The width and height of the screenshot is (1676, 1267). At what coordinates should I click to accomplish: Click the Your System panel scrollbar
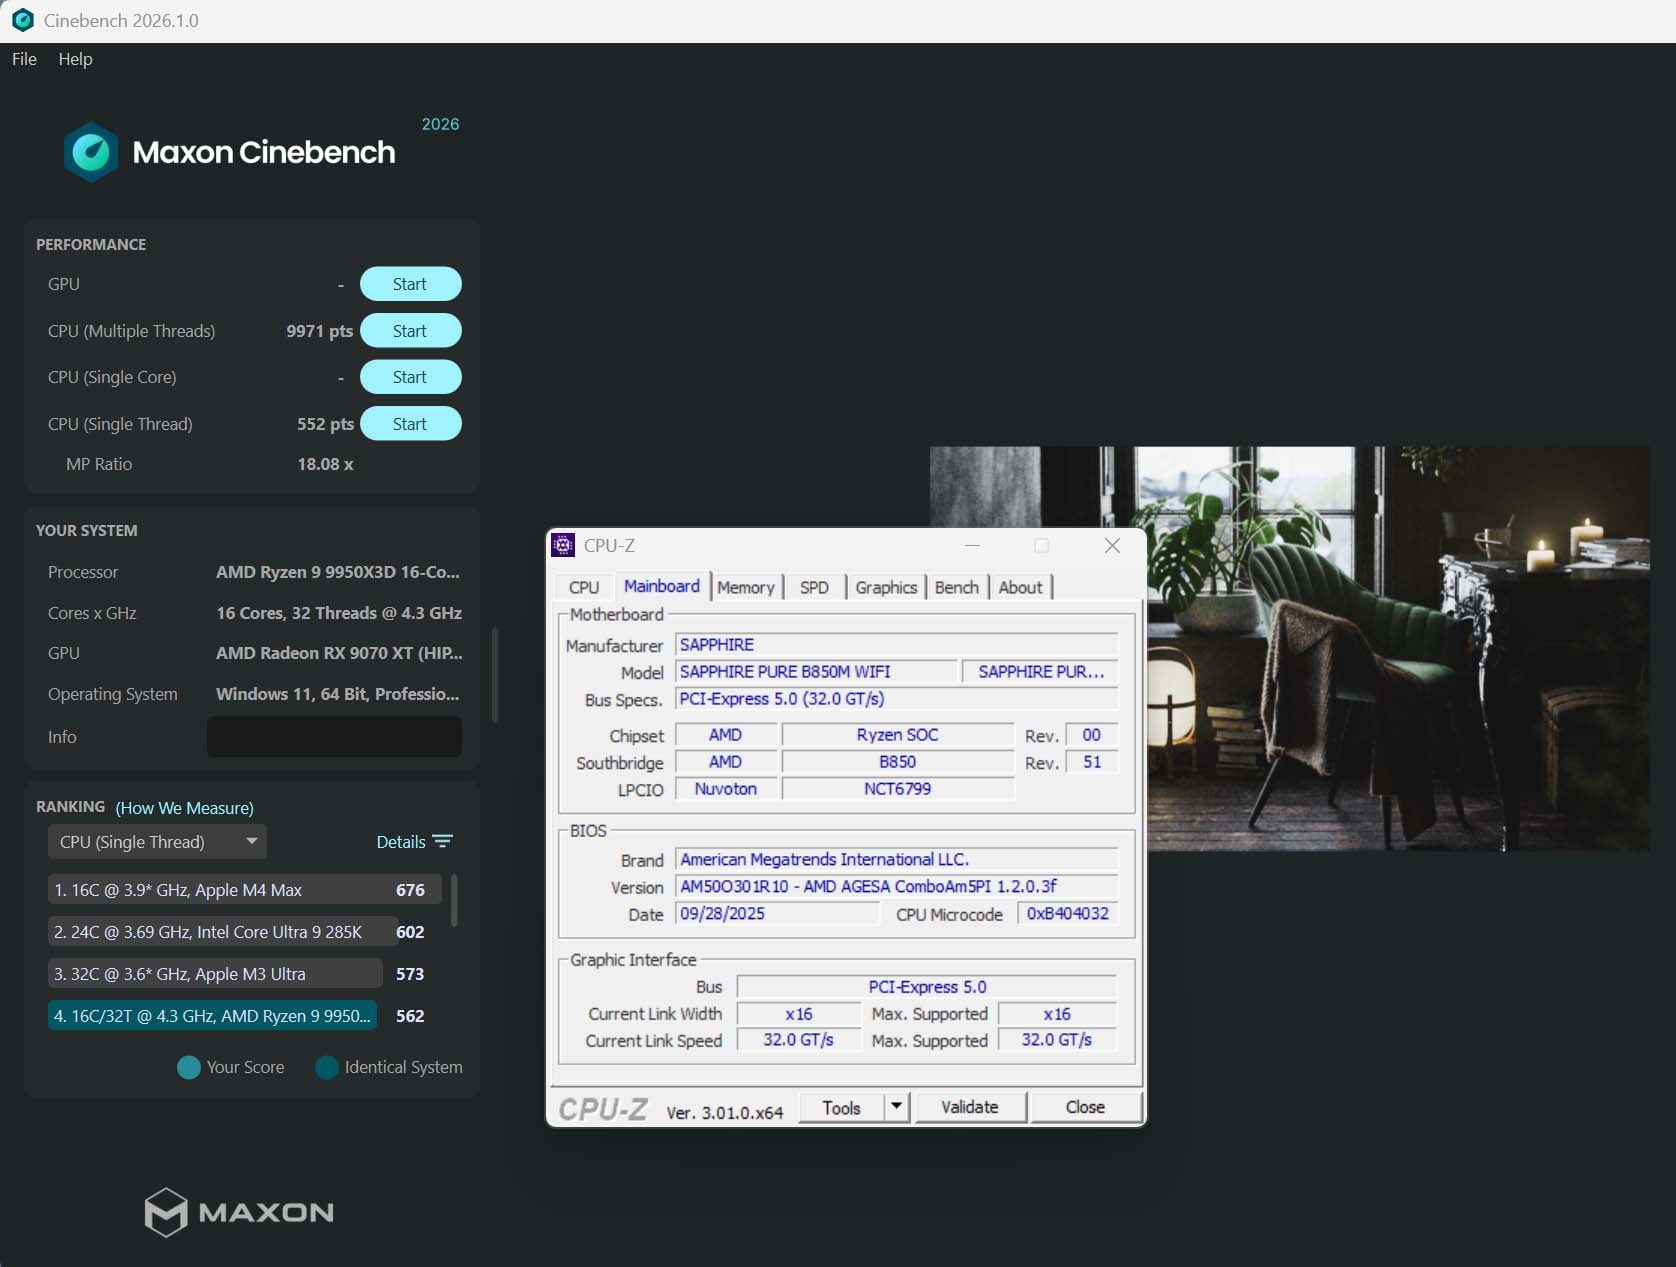pyautogui.click(x=494, y=675)
